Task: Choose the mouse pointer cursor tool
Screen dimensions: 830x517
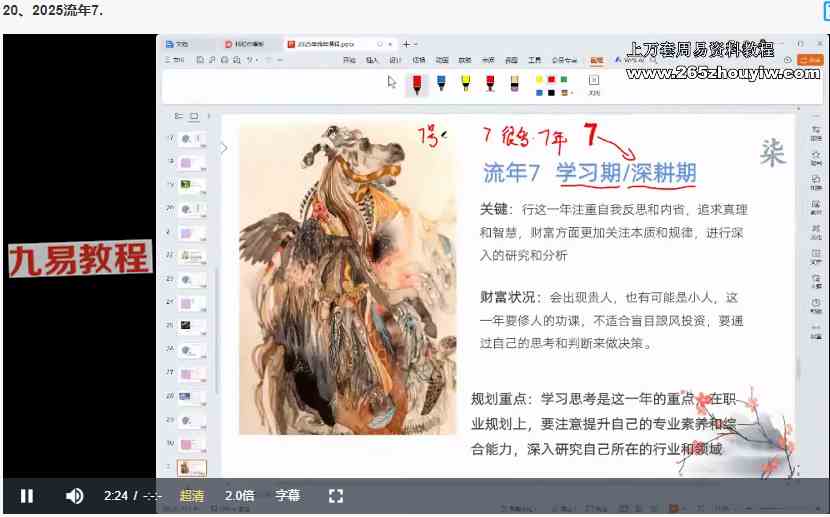Action: [392, 83]
